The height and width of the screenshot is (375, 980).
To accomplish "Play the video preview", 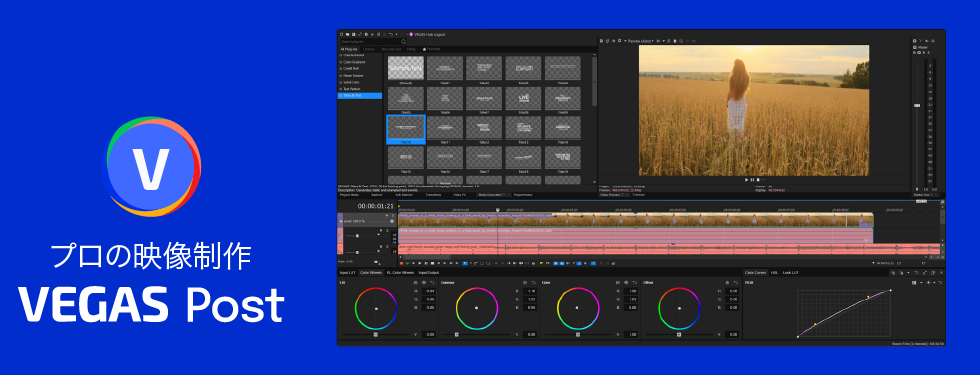I will pyautogui.click(x=746, y=179).
